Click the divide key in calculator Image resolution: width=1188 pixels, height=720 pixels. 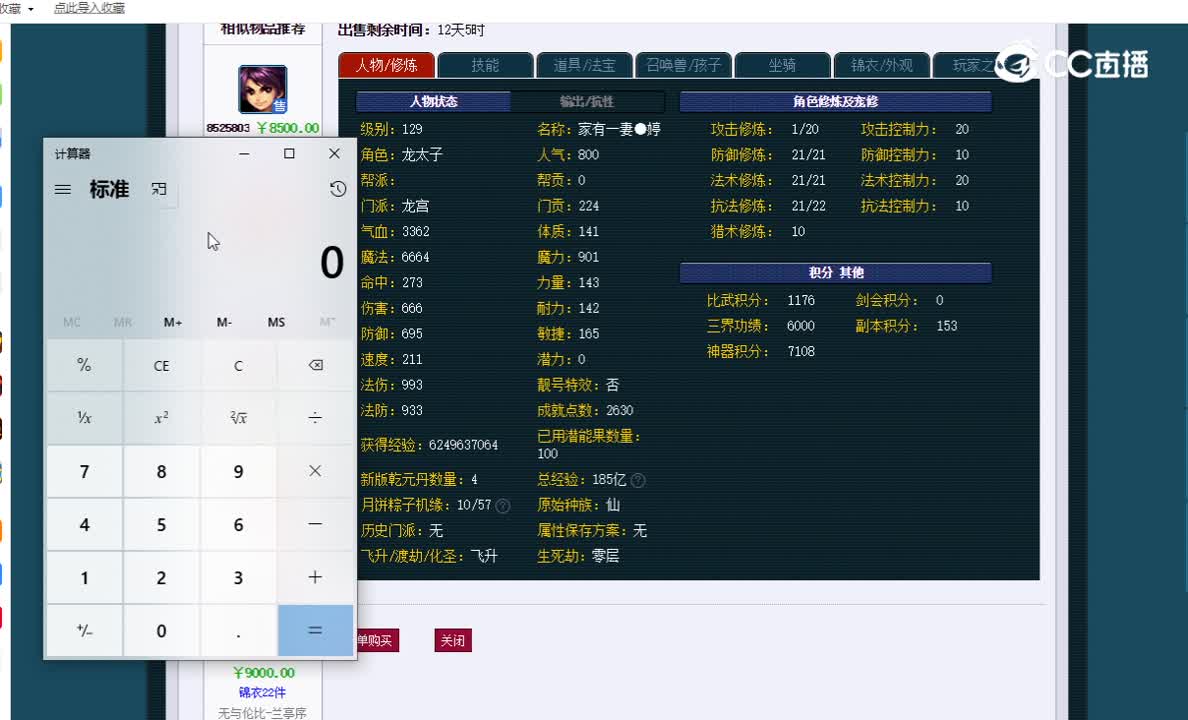(x=315, y=418)
